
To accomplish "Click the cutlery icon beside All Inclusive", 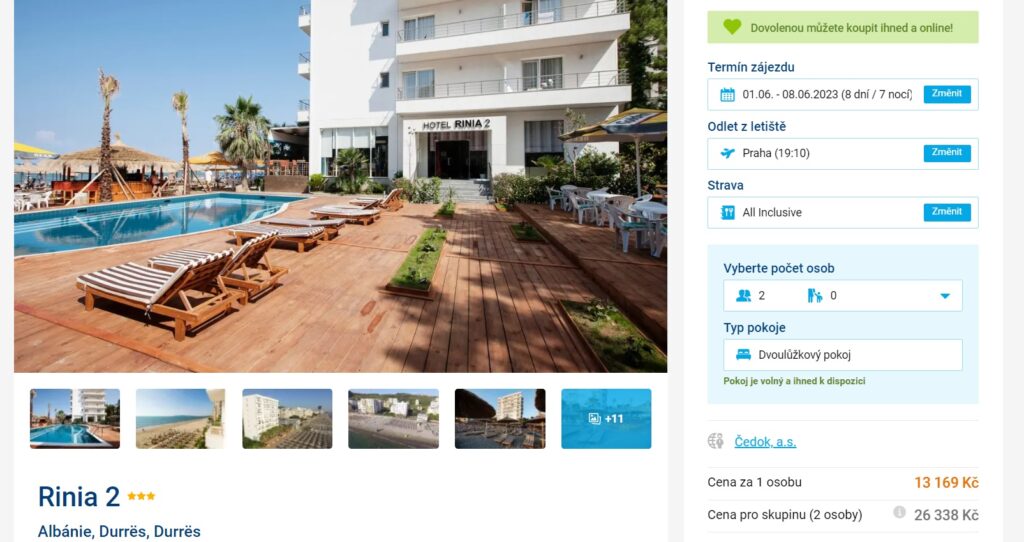I will (x=727, y=212).
